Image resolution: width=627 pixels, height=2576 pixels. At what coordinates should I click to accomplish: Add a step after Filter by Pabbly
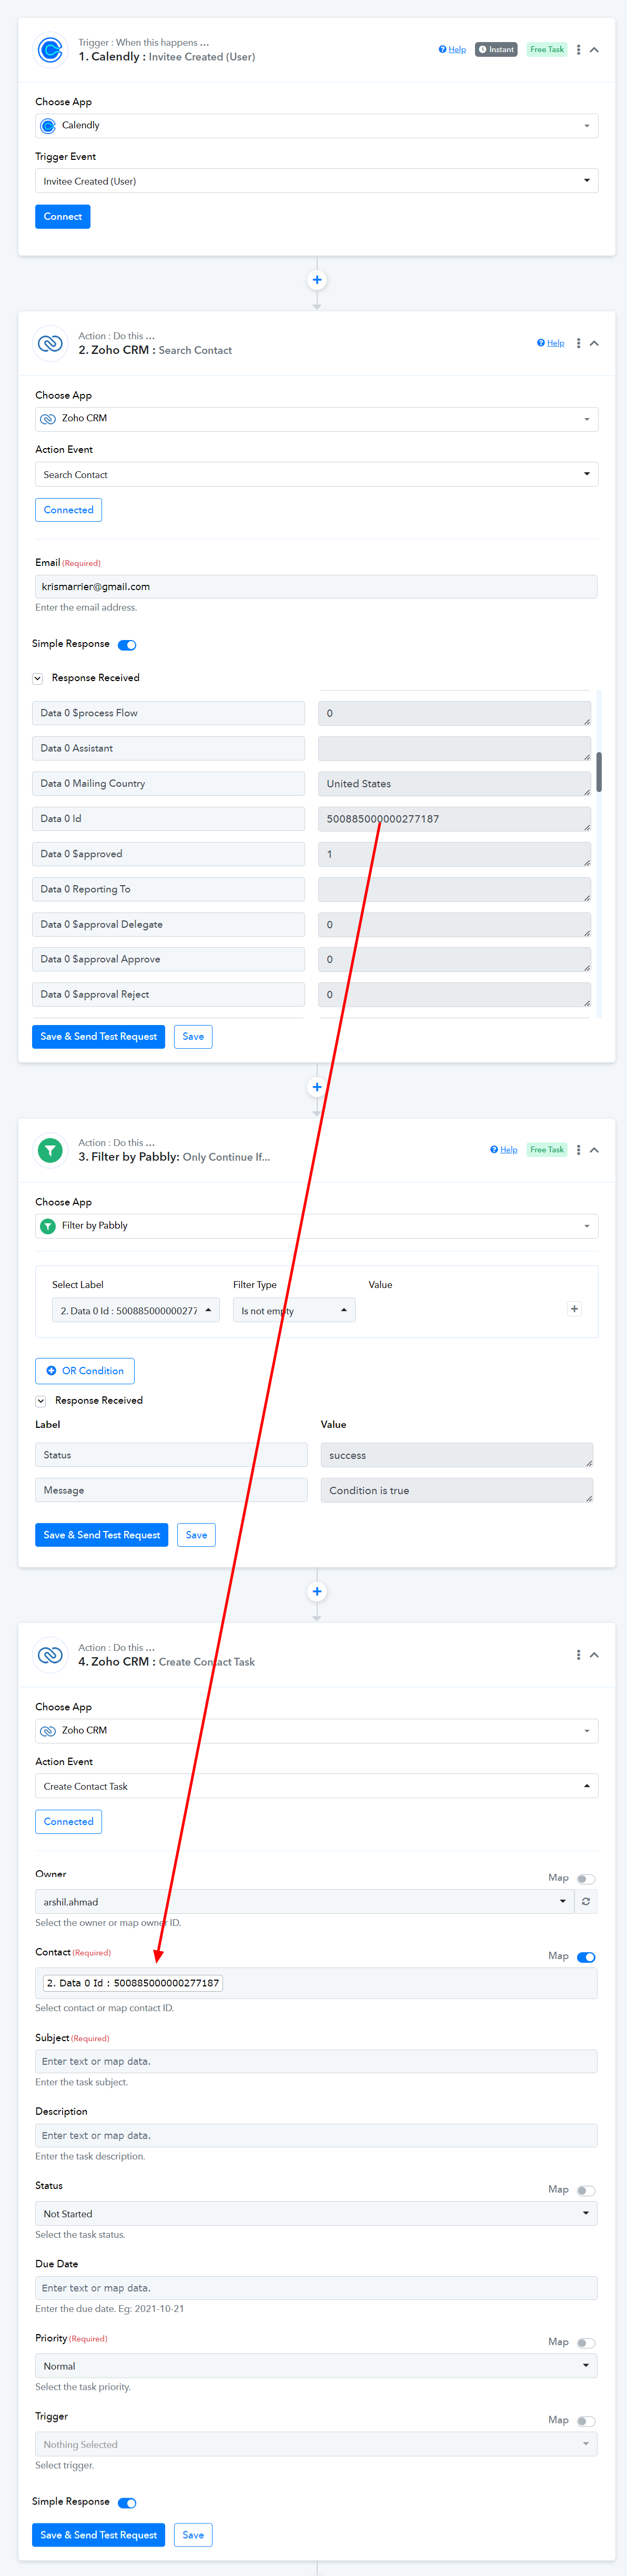click(317, 1592)
